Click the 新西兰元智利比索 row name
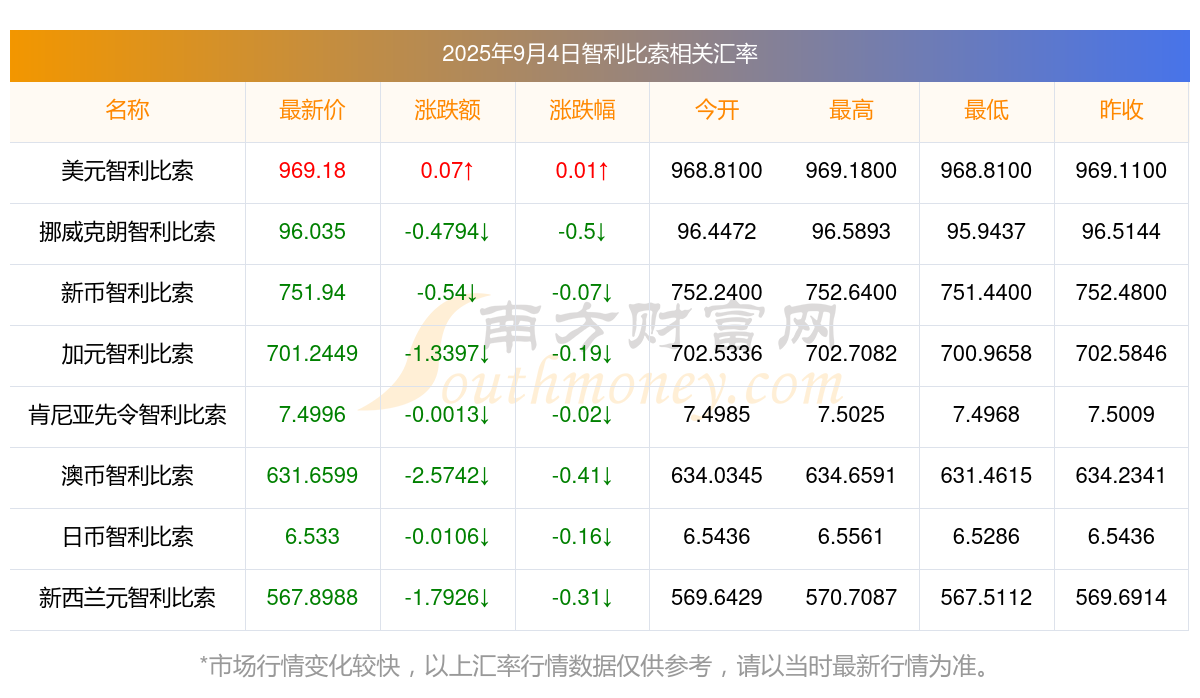This screenshot has height=698, width=1200. [127, 598]
